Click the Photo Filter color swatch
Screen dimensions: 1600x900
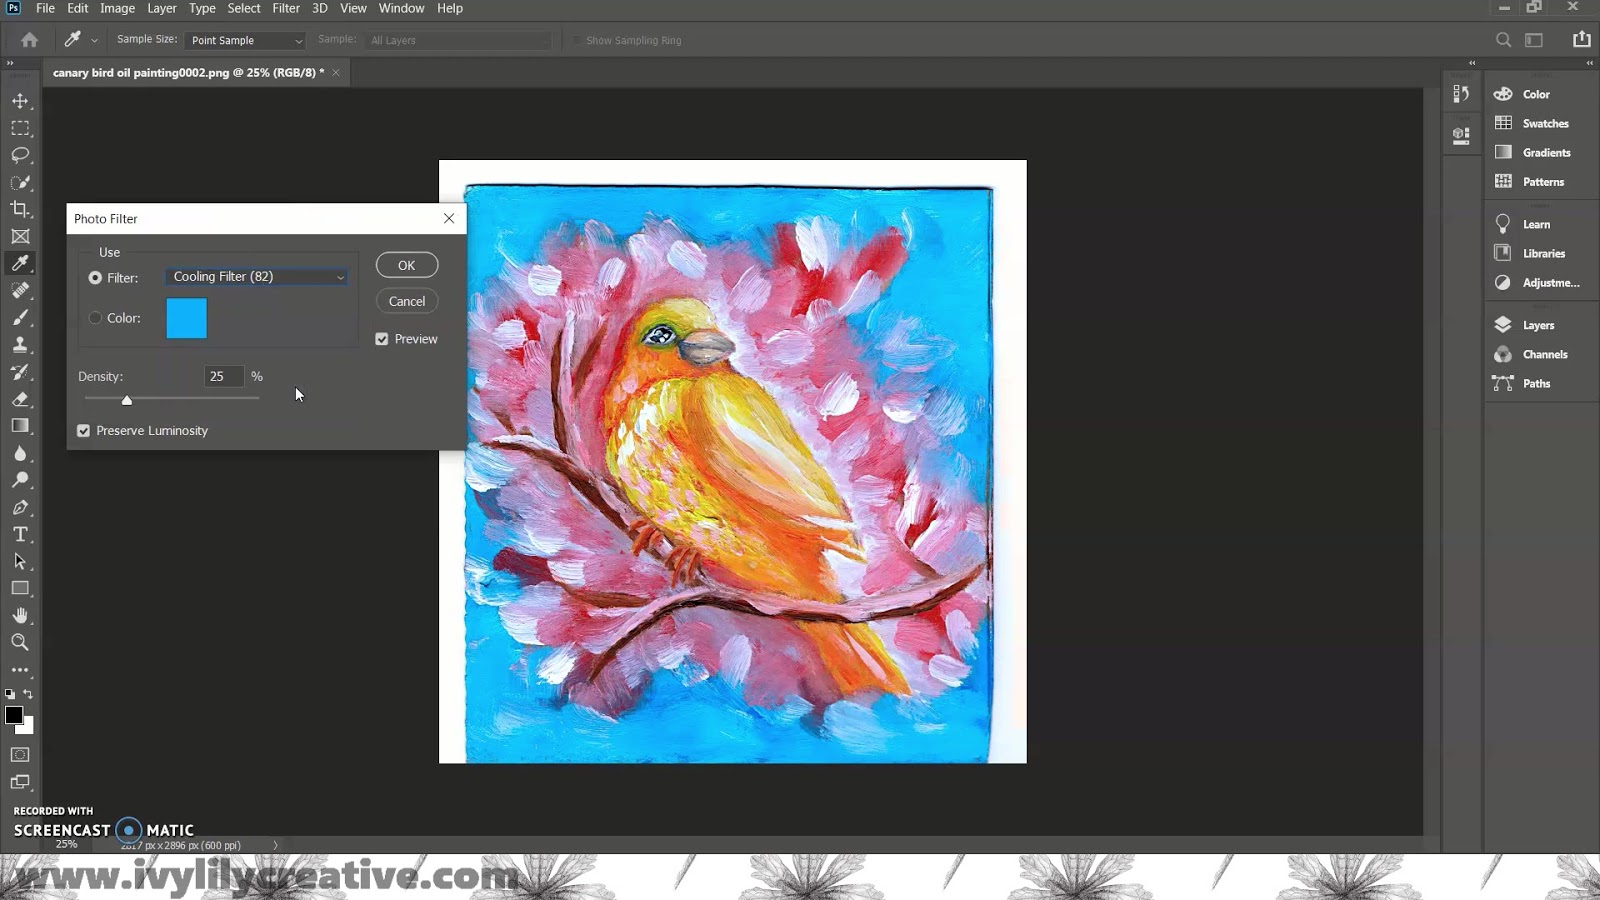(x=187, y=318)
